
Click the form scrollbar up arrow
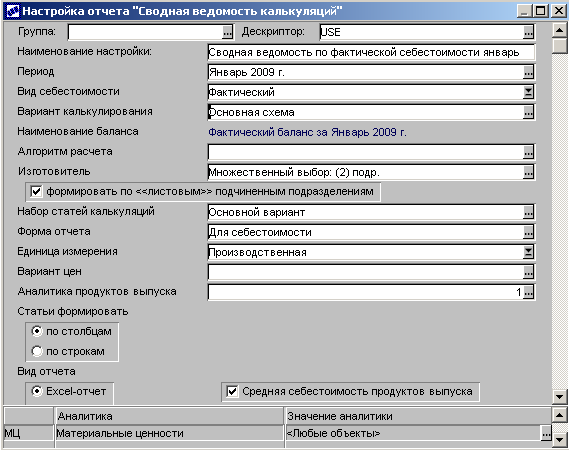(560, 30)
